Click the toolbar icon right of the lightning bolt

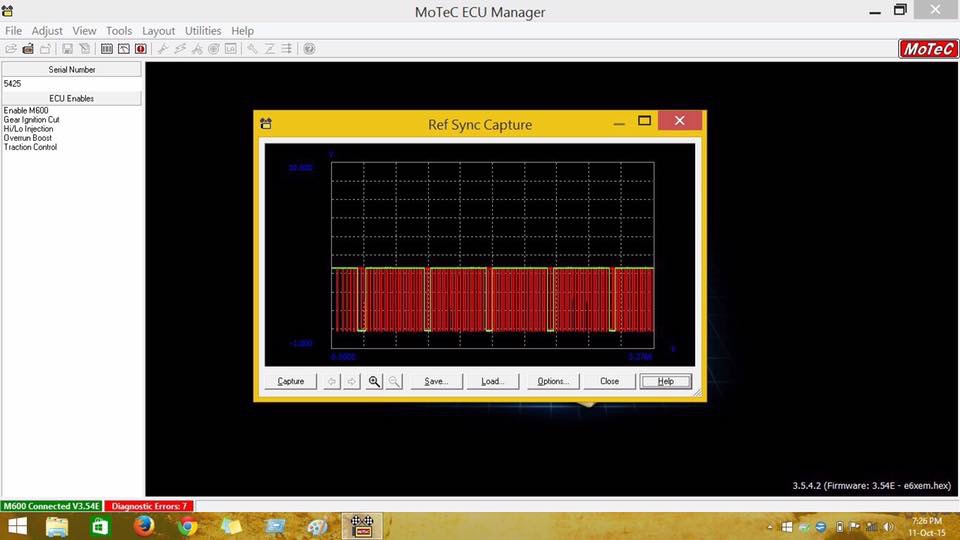197,49
